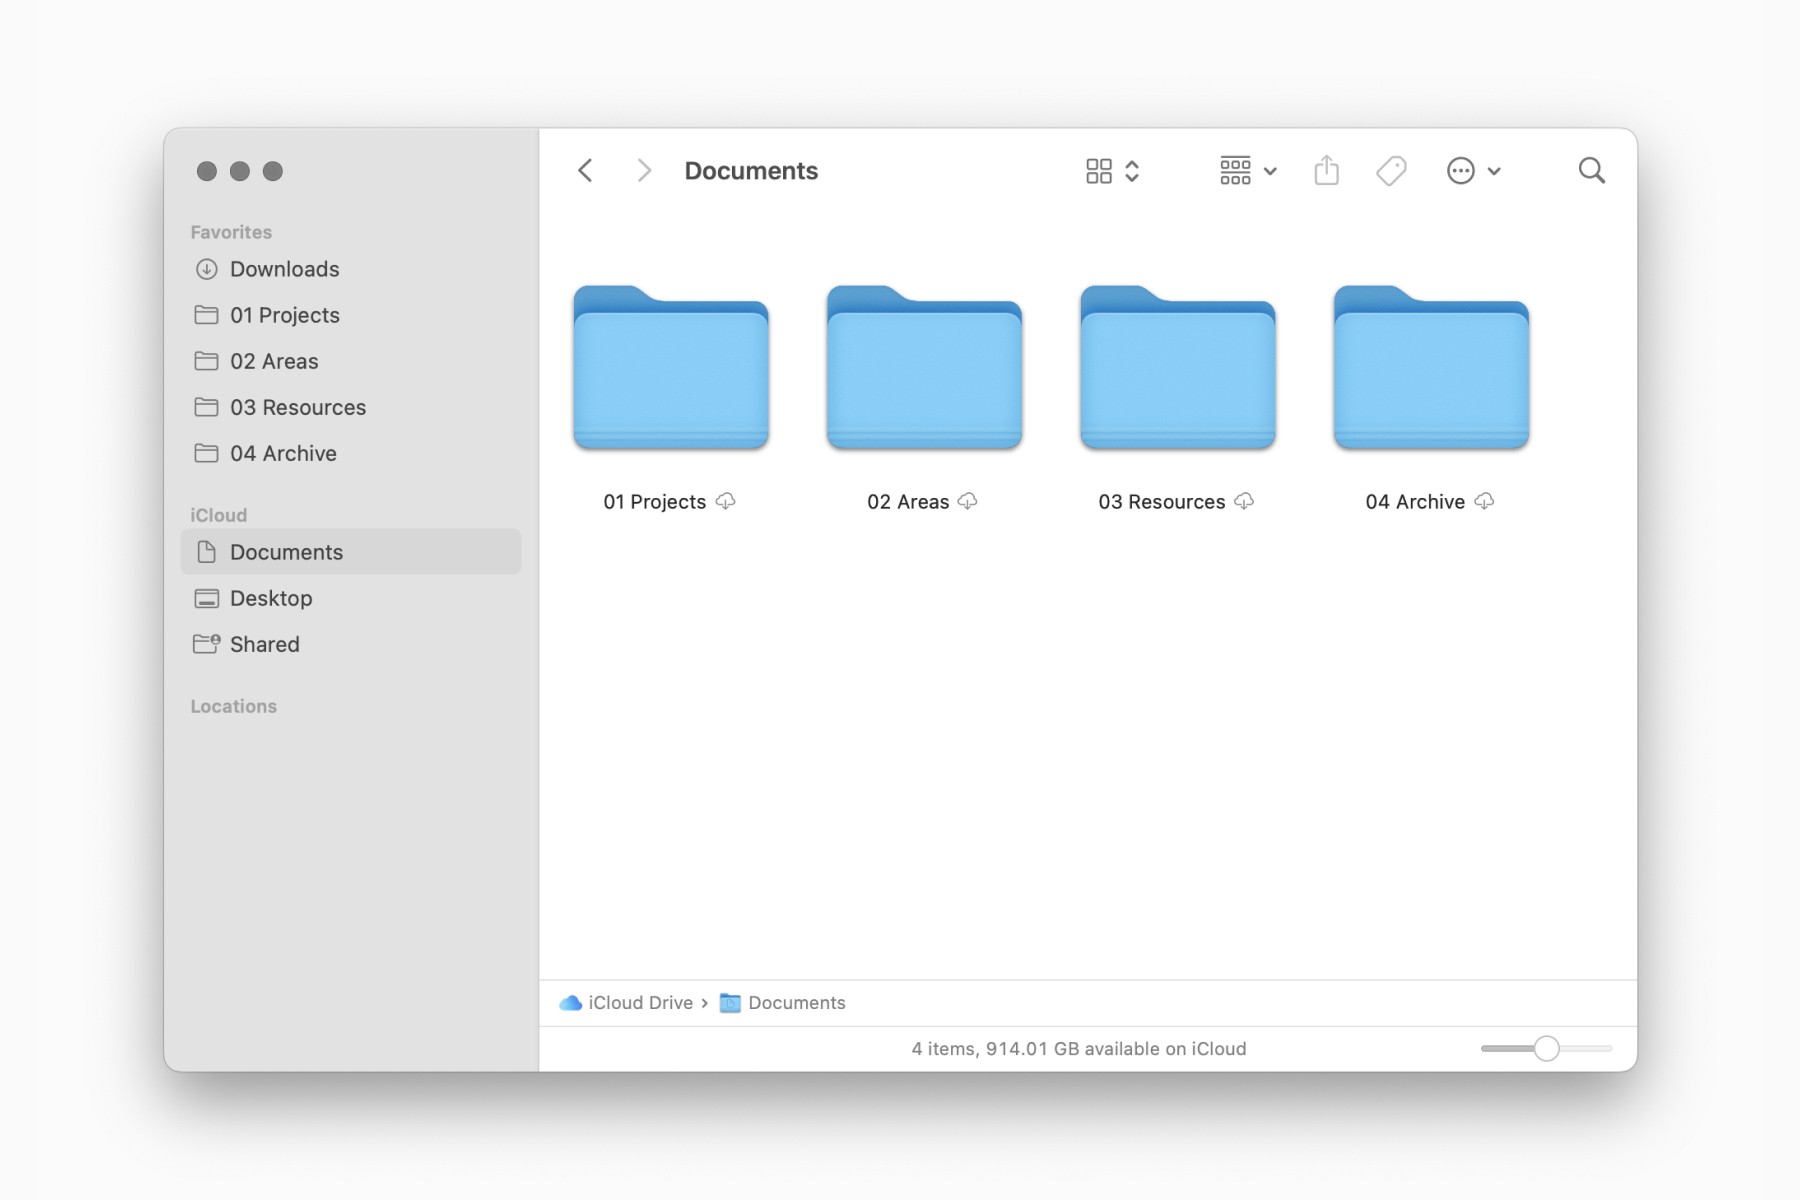Expand the Locations sidebar section

[x=234, y=706]
